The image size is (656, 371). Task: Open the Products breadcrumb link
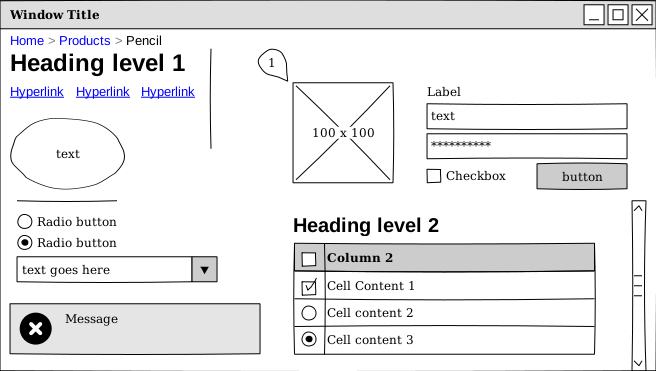pos(85,41)
